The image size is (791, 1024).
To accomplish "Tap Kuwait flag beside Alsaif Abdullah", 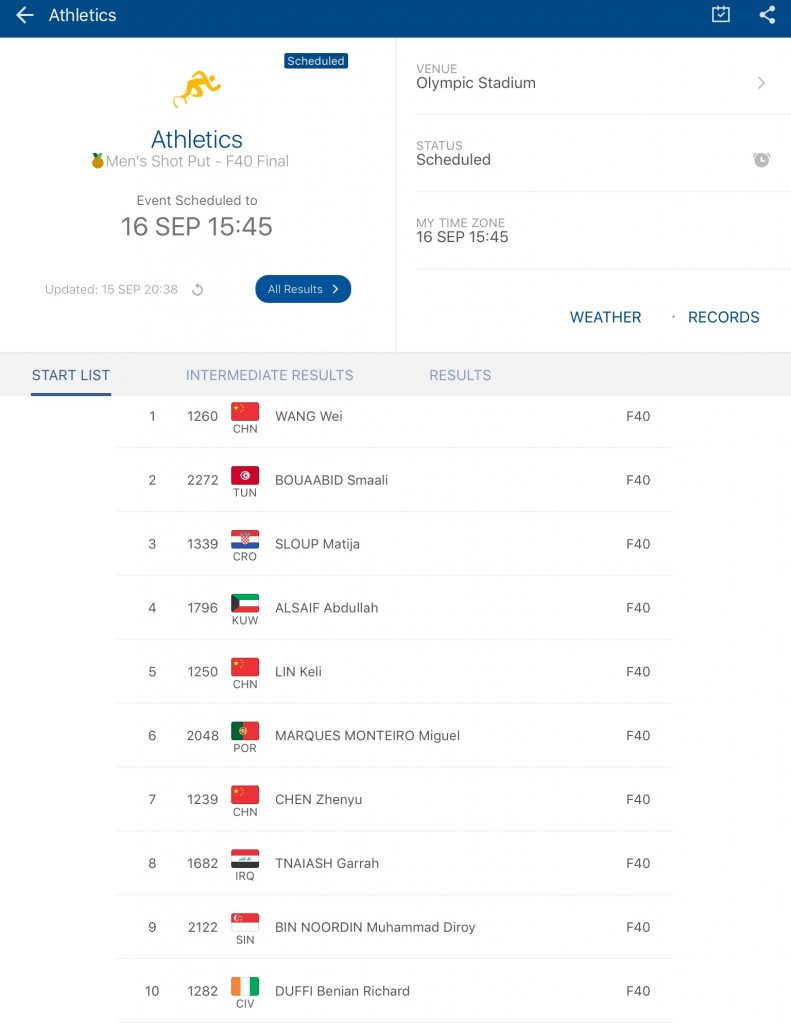I will click(x=245, y=603).
